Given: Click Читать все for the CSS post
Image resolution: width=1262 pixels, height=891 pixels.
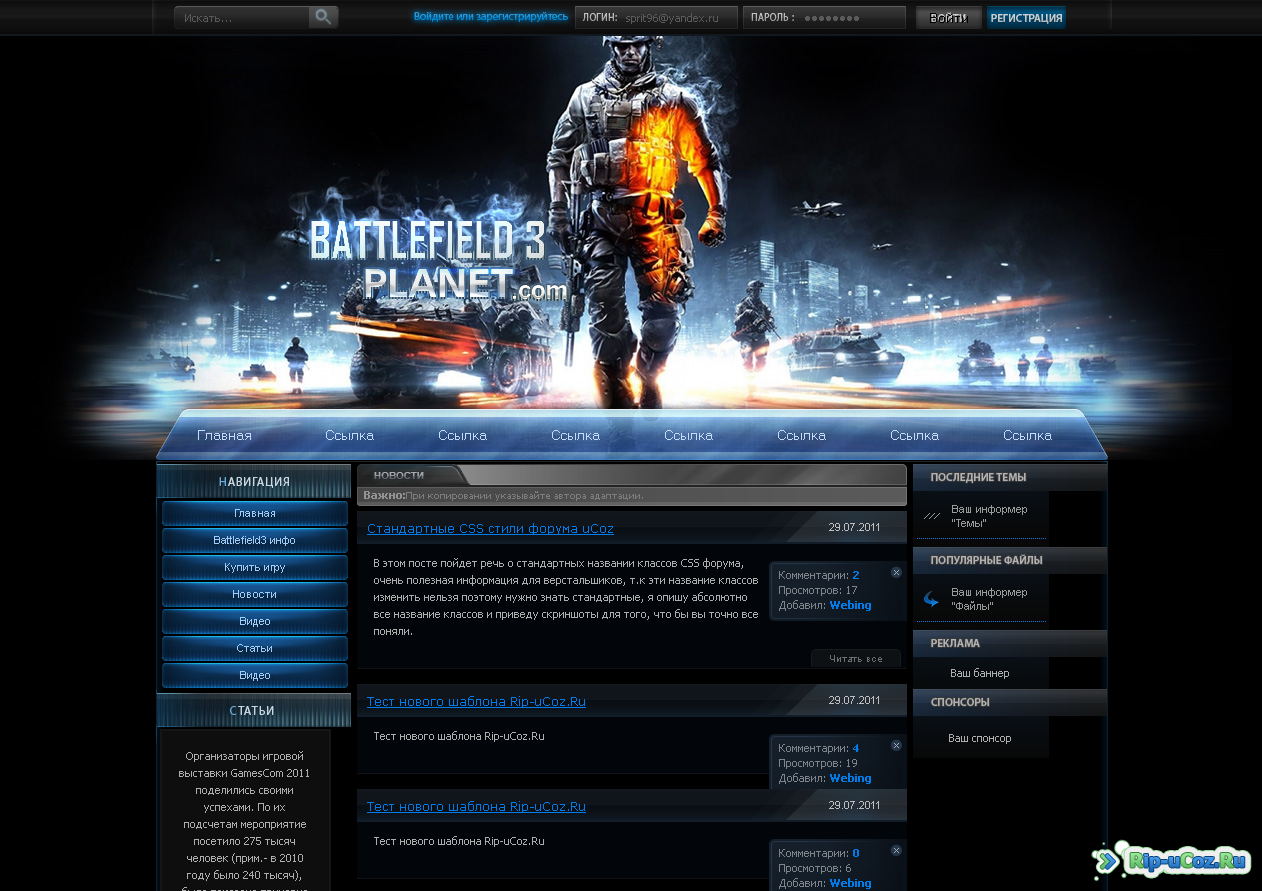Looking at the screenshot, I should [x=855, y=659].
